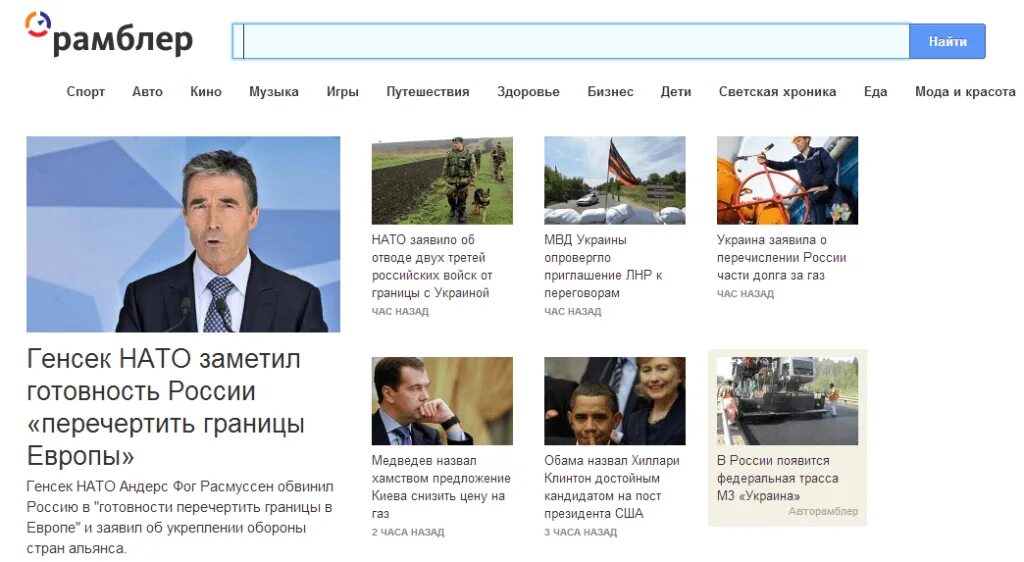This screenshot has height=562, width=1024.
Task: Click ЧАС НАЗАД under the МВД Украины article
Action: coord(573,311)
